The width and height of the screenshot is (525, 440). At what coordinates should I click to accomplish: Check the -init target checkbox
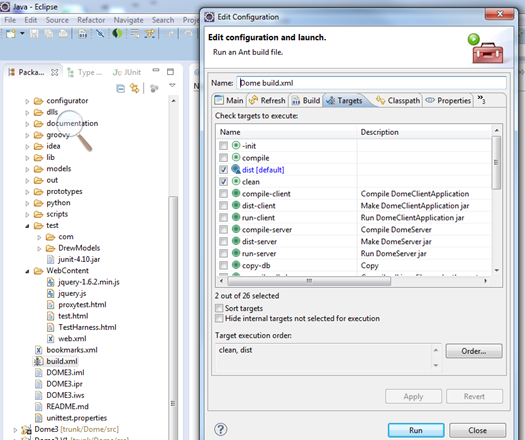(223, 146)
